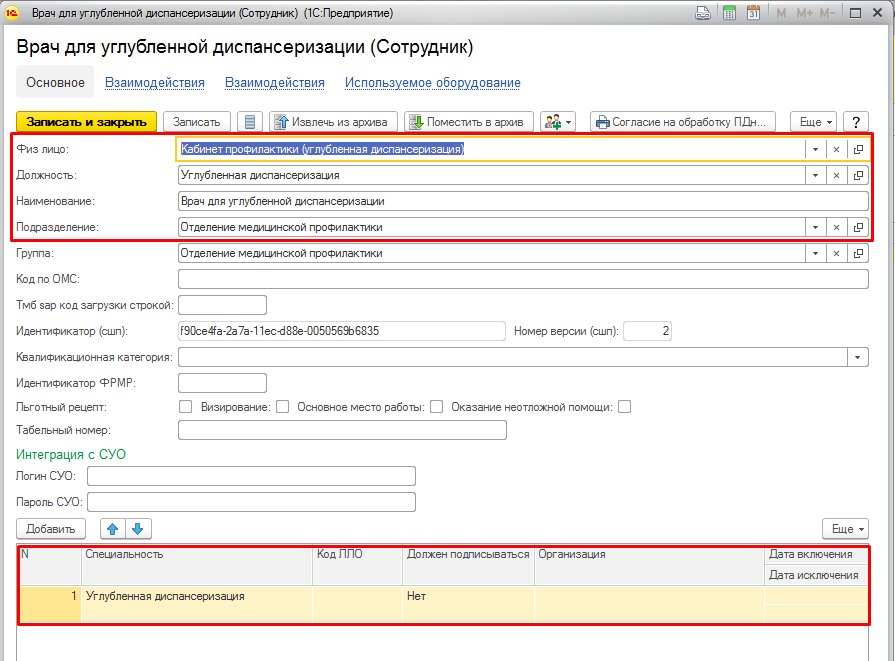Switch to Используемое оборудование tab
895x661 pixels.
point(432,83)
